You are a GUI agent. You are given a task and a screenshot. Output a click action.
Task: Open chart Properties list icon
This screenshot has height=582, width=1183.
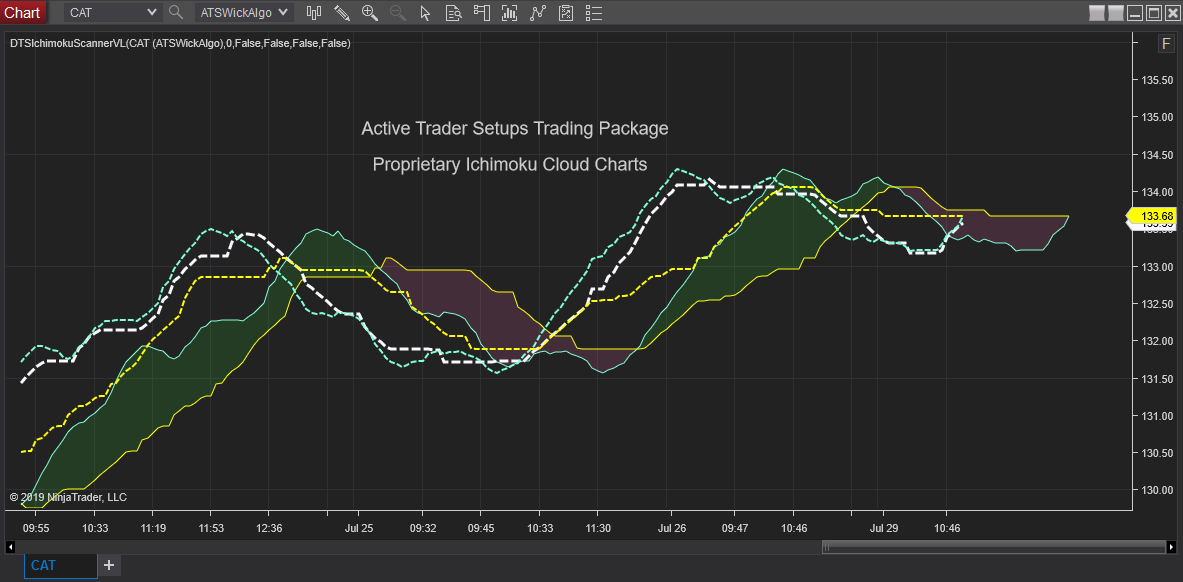pyautogui.click(x=594, y=12)
